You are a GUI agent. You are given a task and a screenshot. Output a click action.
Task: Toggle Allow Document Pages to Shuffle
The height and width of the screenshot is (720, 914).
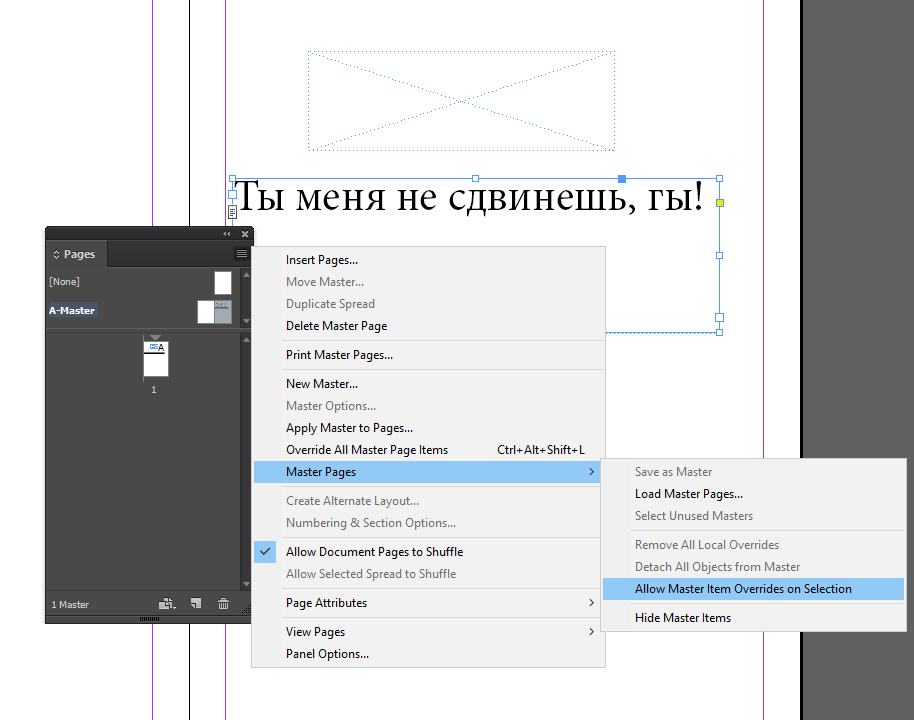point(428,552)
